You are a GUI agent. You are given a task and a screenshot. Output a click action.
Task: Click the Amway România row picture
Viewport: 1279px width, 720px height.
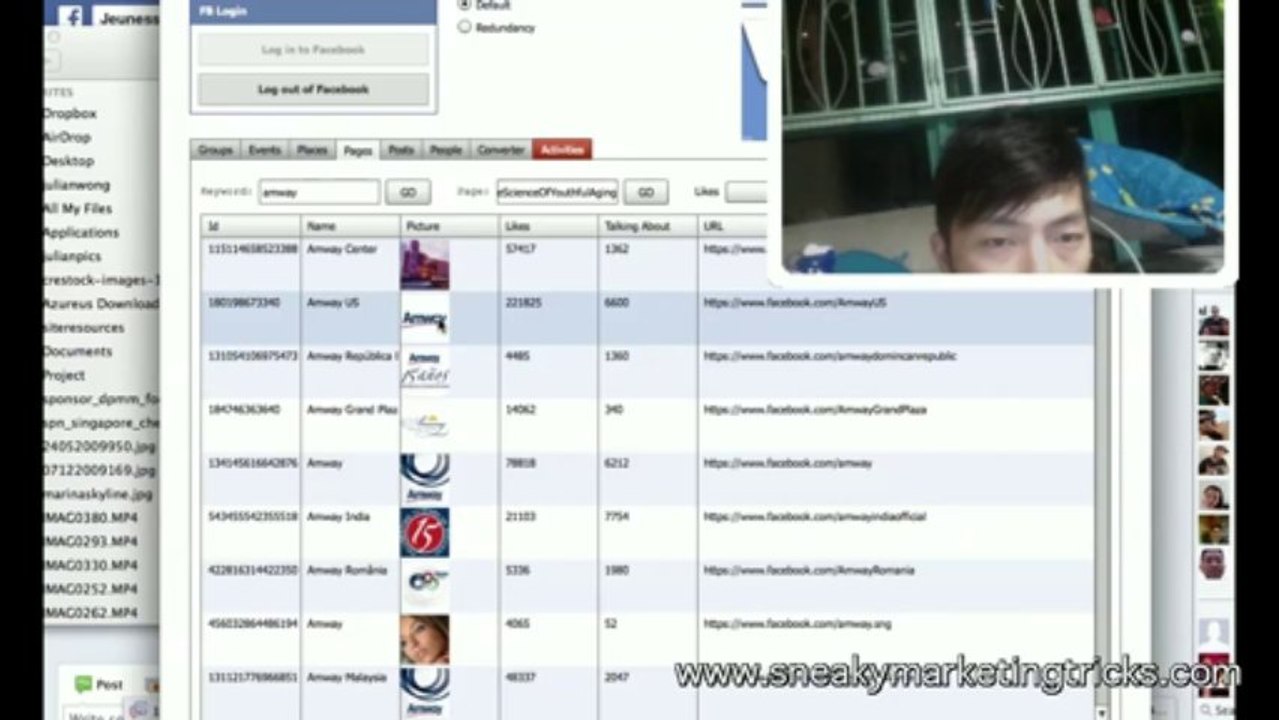[425, 586]
